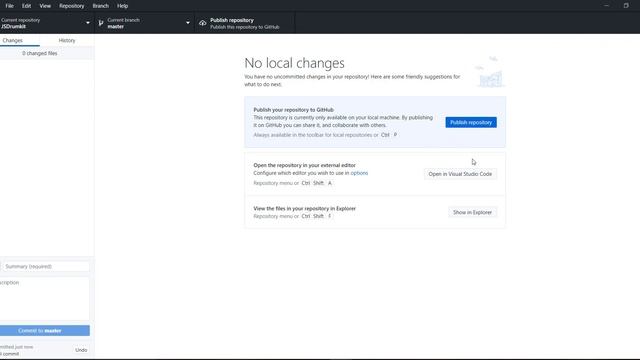The height and width of the screenshot is (360, 640).
Task: Click the Show in Explorer button
Action: (472, 212)
